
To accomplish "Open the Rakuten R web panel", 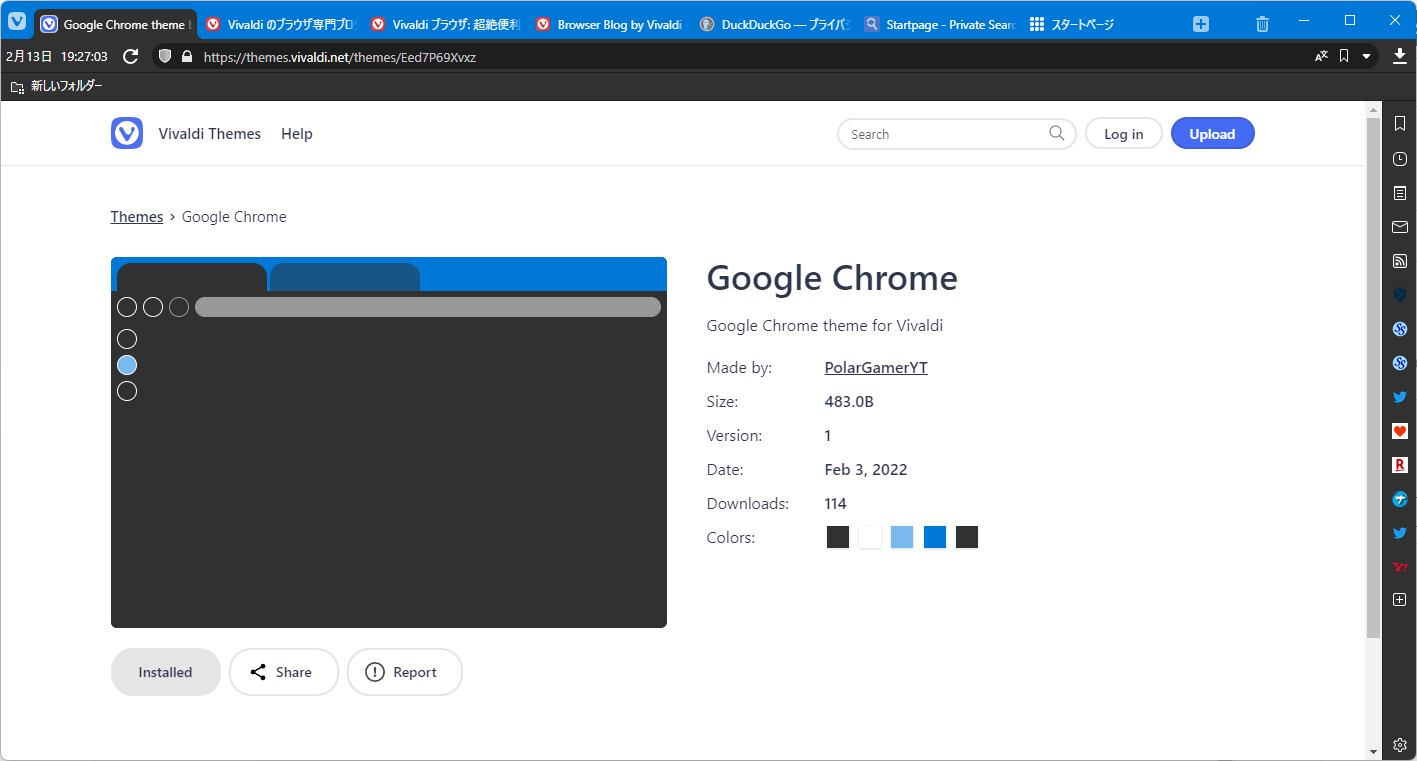I will (1400, 465).
